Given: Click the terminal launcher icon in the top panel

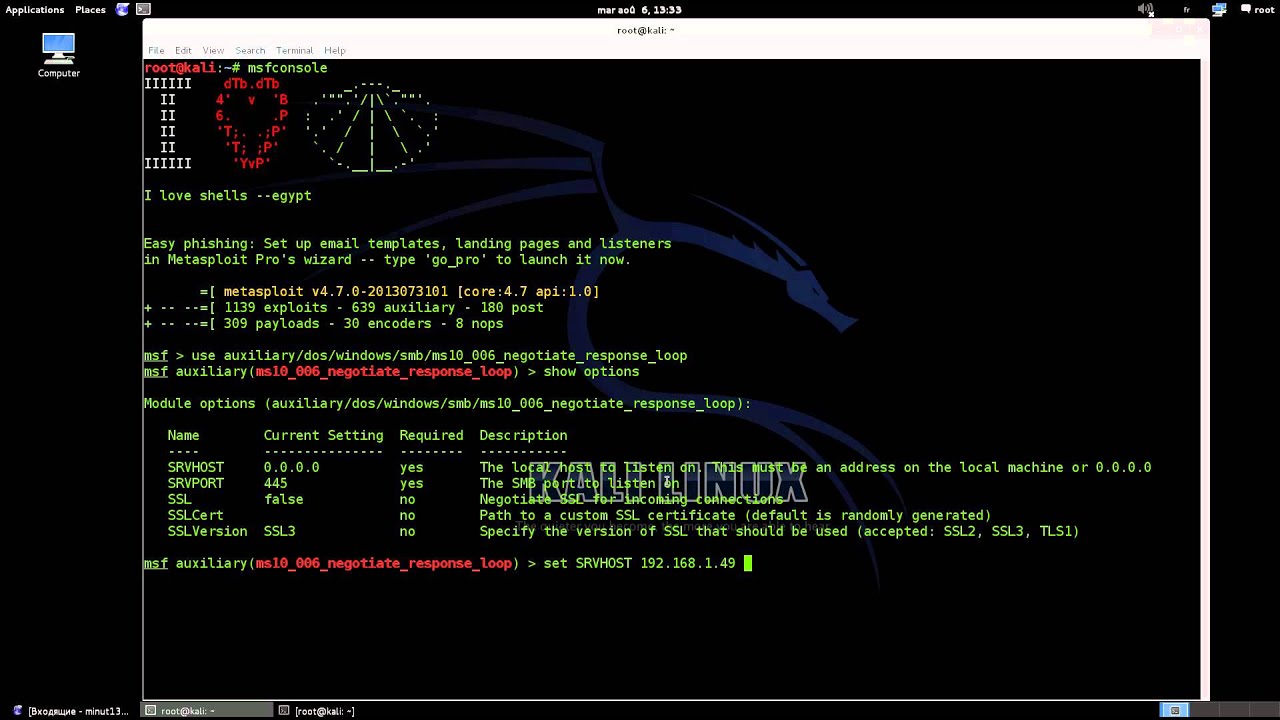Looking at the screenshot, I should [143, 10].
